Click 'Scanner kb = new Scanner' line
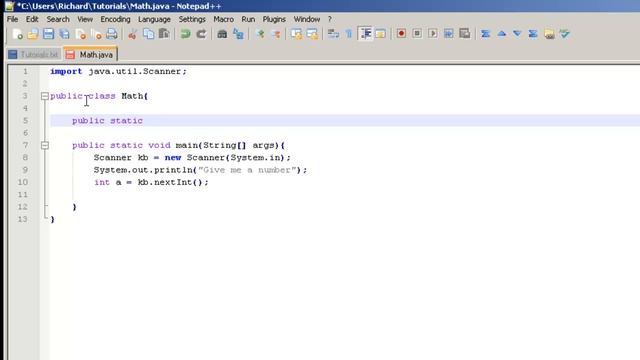The image size is (640, 360). click(192, 158)
